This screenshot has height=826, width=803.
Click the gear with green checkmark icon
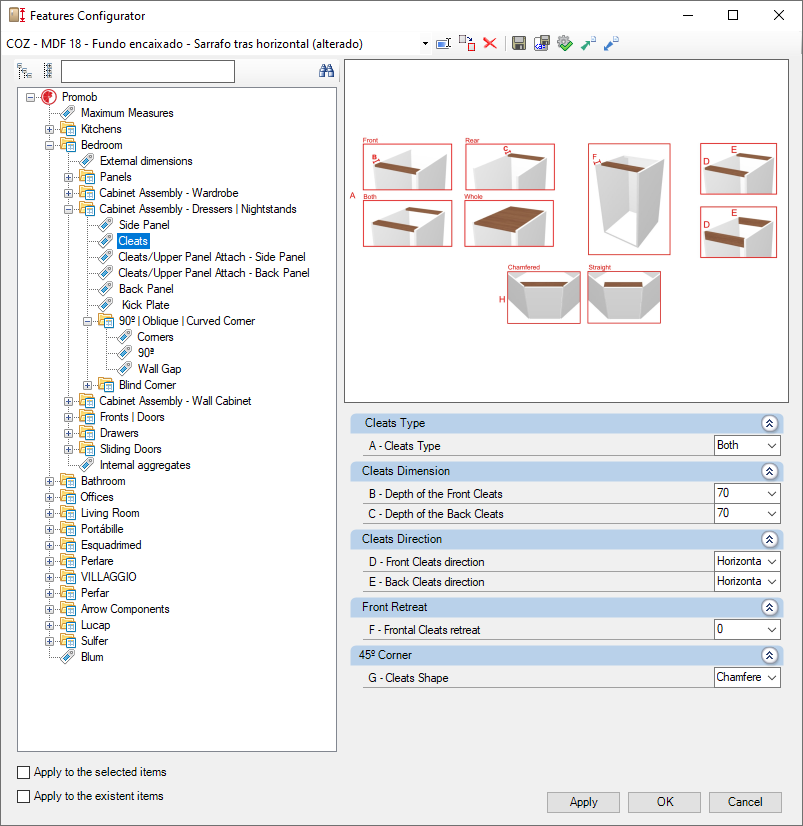565,43
